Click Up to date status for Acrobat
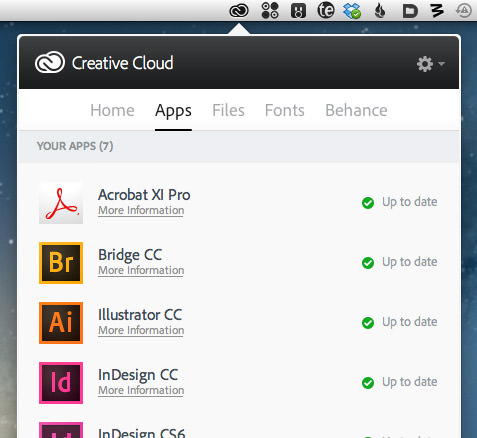 pos(410,202)
